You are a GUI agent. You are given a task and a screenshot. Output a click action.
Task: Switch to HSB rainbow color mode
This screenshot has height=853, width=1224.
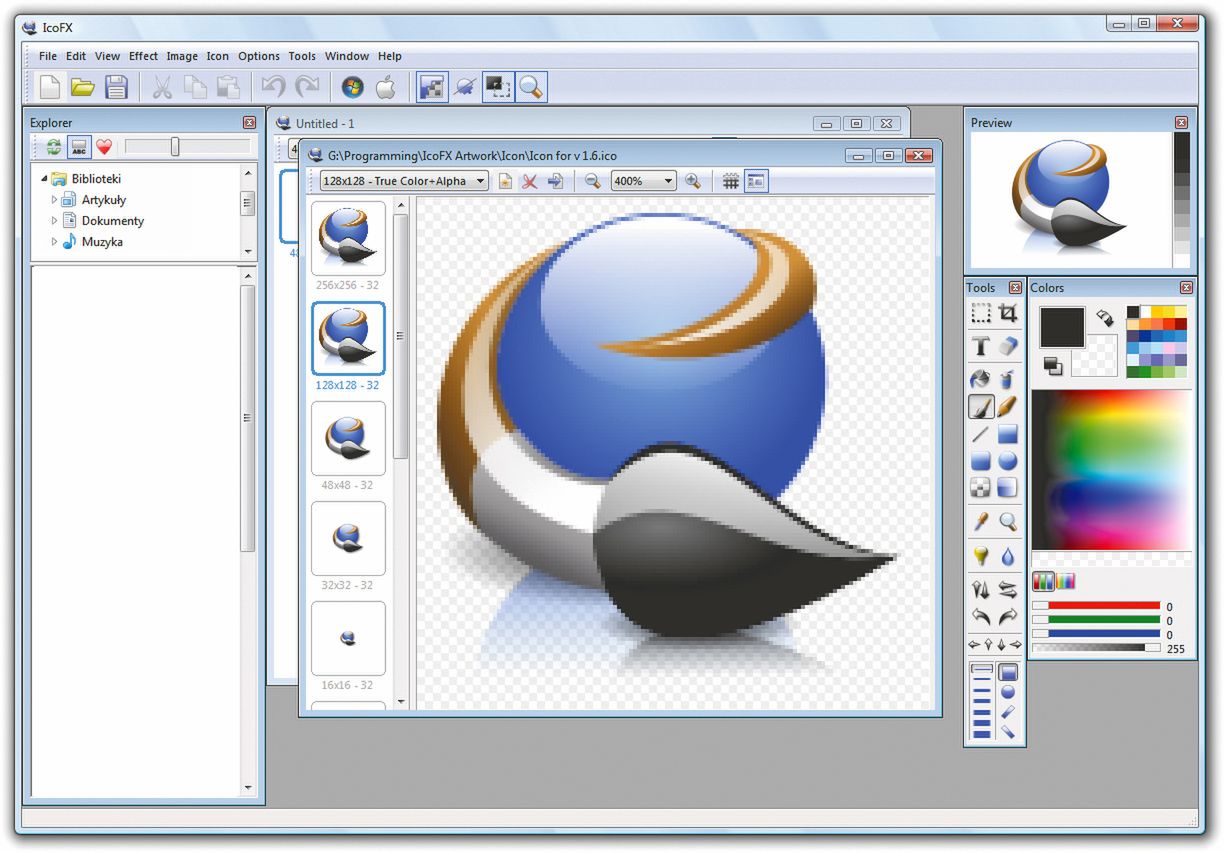[1066, 580]
